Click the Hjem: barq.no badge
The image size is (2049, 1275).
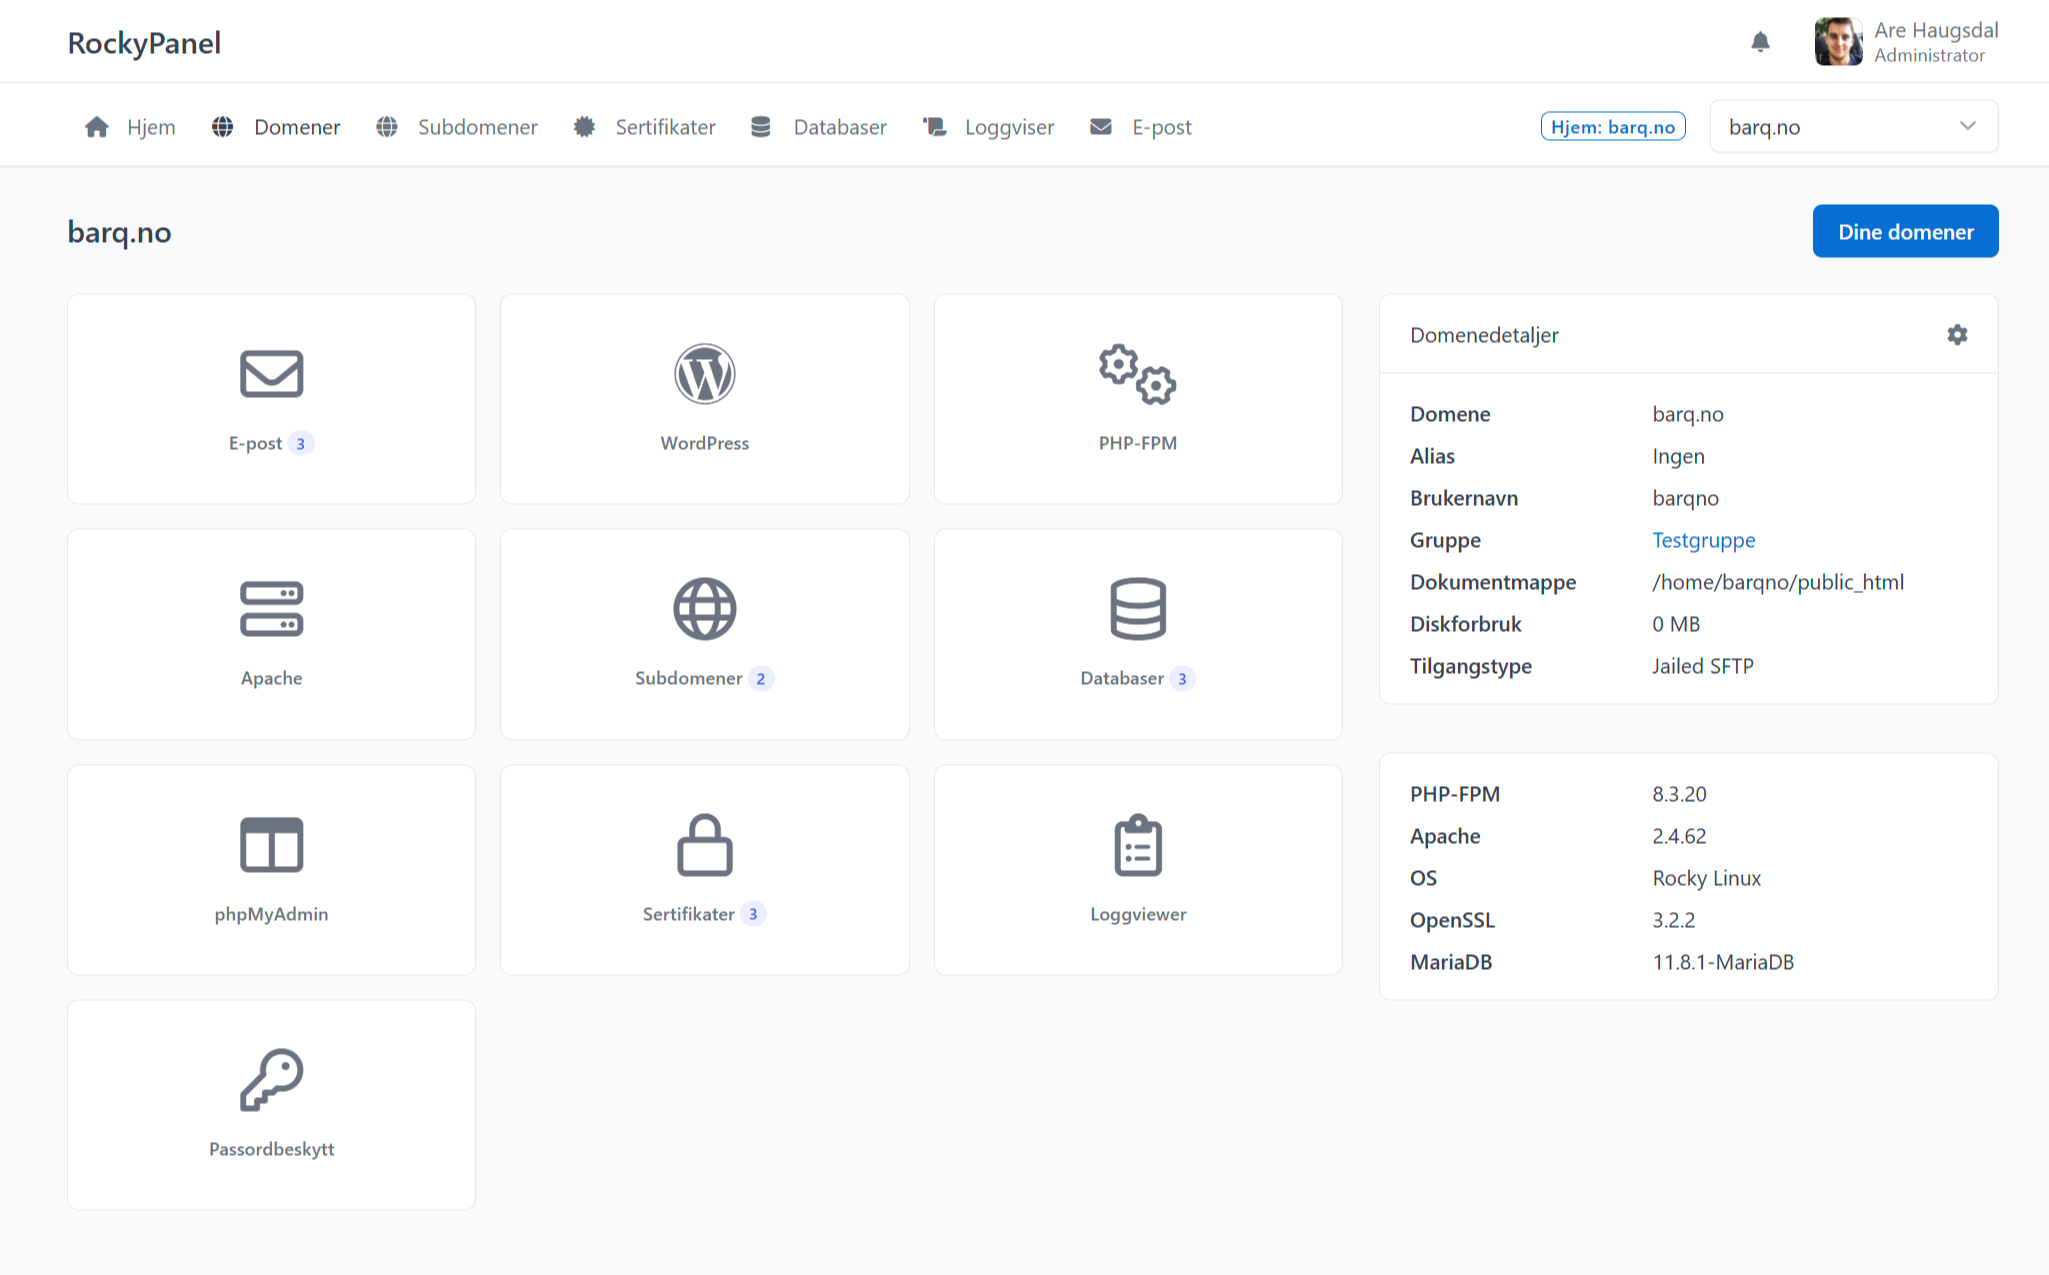point(1612,127)
